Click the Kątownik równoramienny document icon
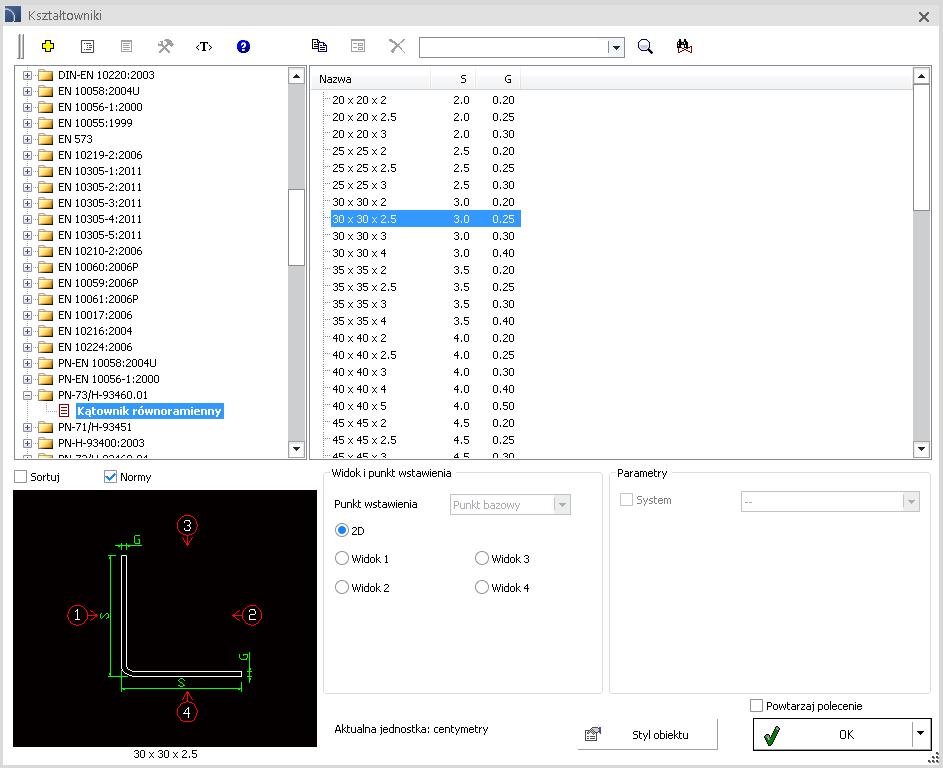Screen dimensions: 943x768 tap(64, 411)
